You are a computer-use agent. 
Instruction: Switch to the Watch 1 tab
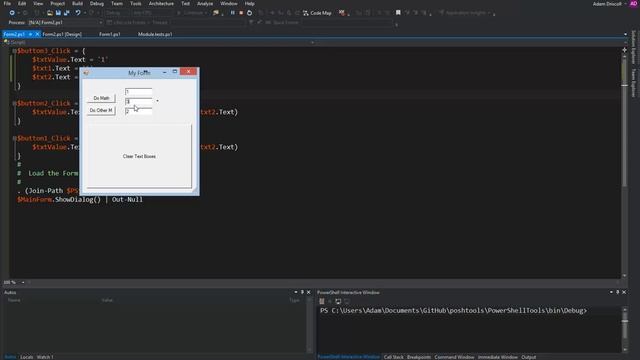[x=45, y=357]
